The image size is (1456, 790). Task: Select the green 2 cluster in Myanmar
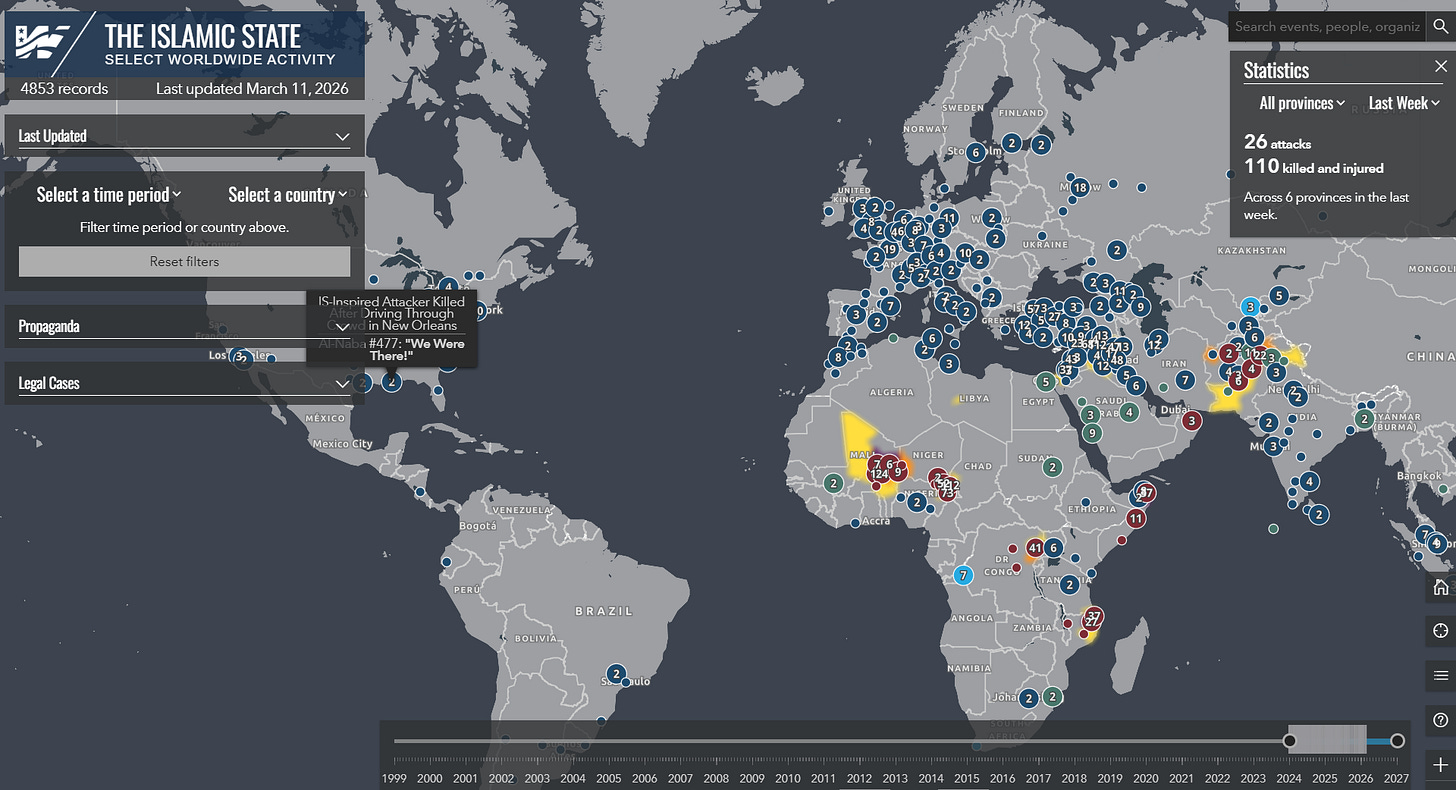click(x=1364, y=419)
